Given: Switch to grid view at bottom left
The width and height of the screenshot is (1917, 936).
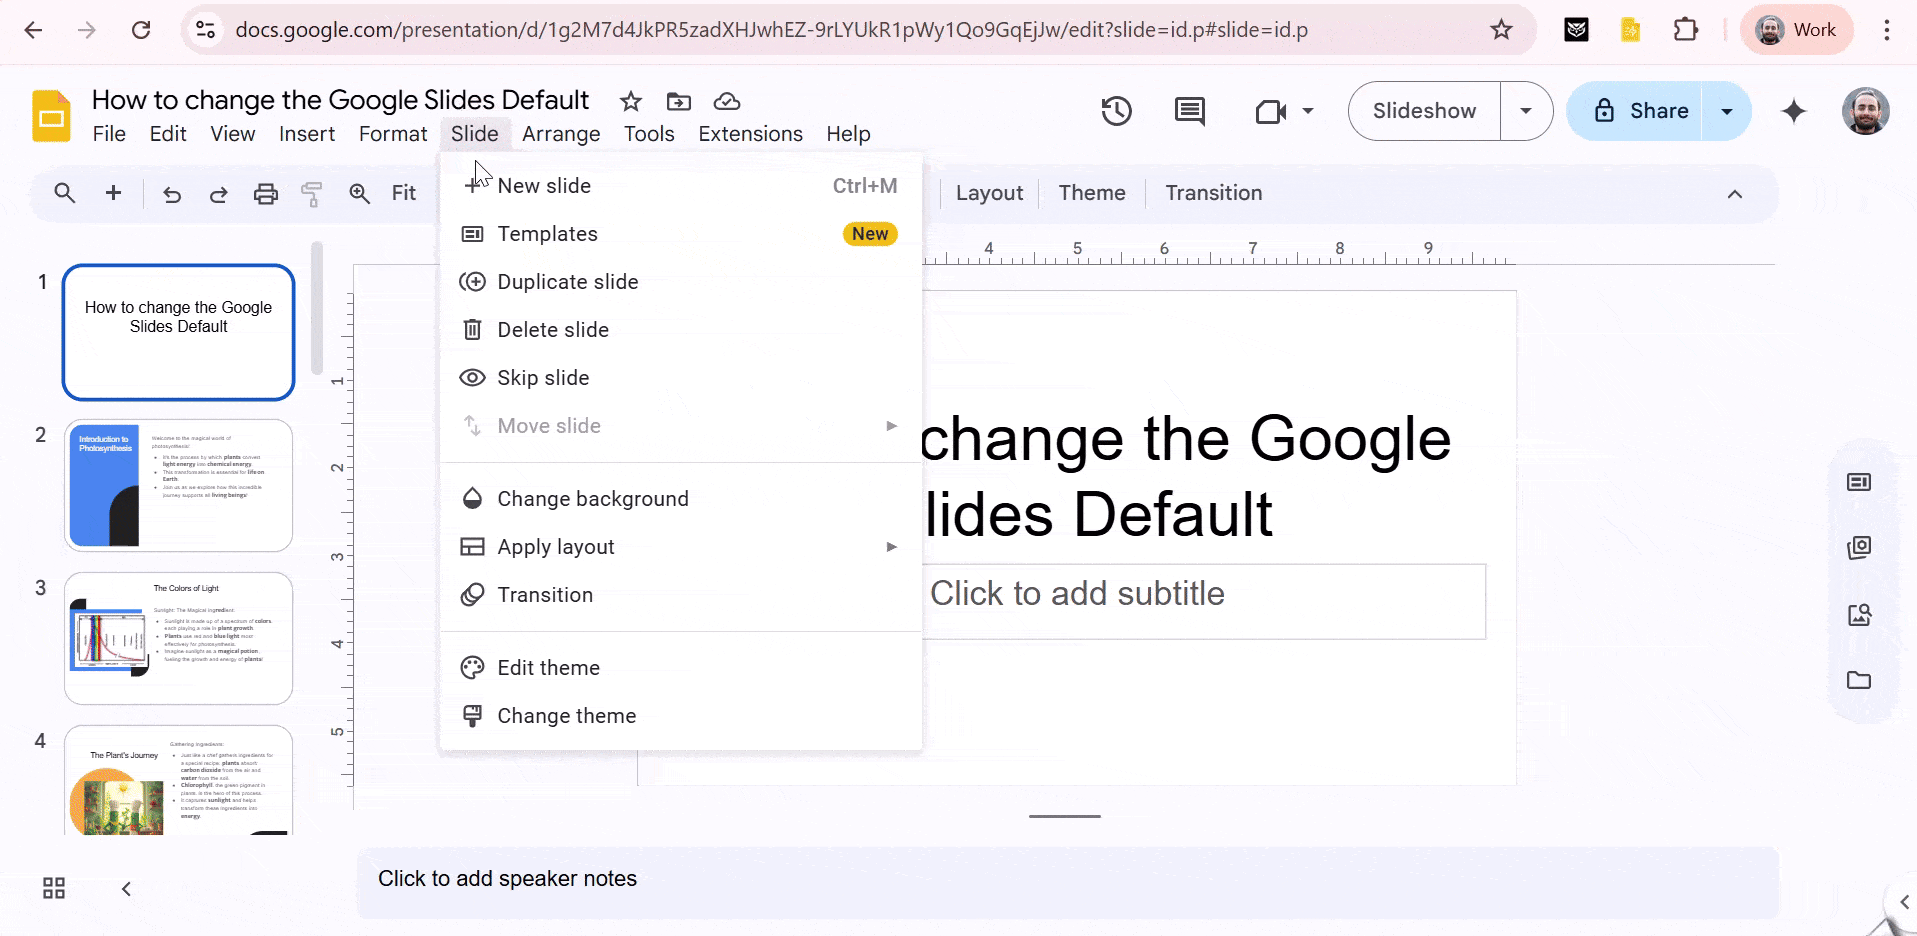Looking at the screenshot, I should click(x=53, y=887).
